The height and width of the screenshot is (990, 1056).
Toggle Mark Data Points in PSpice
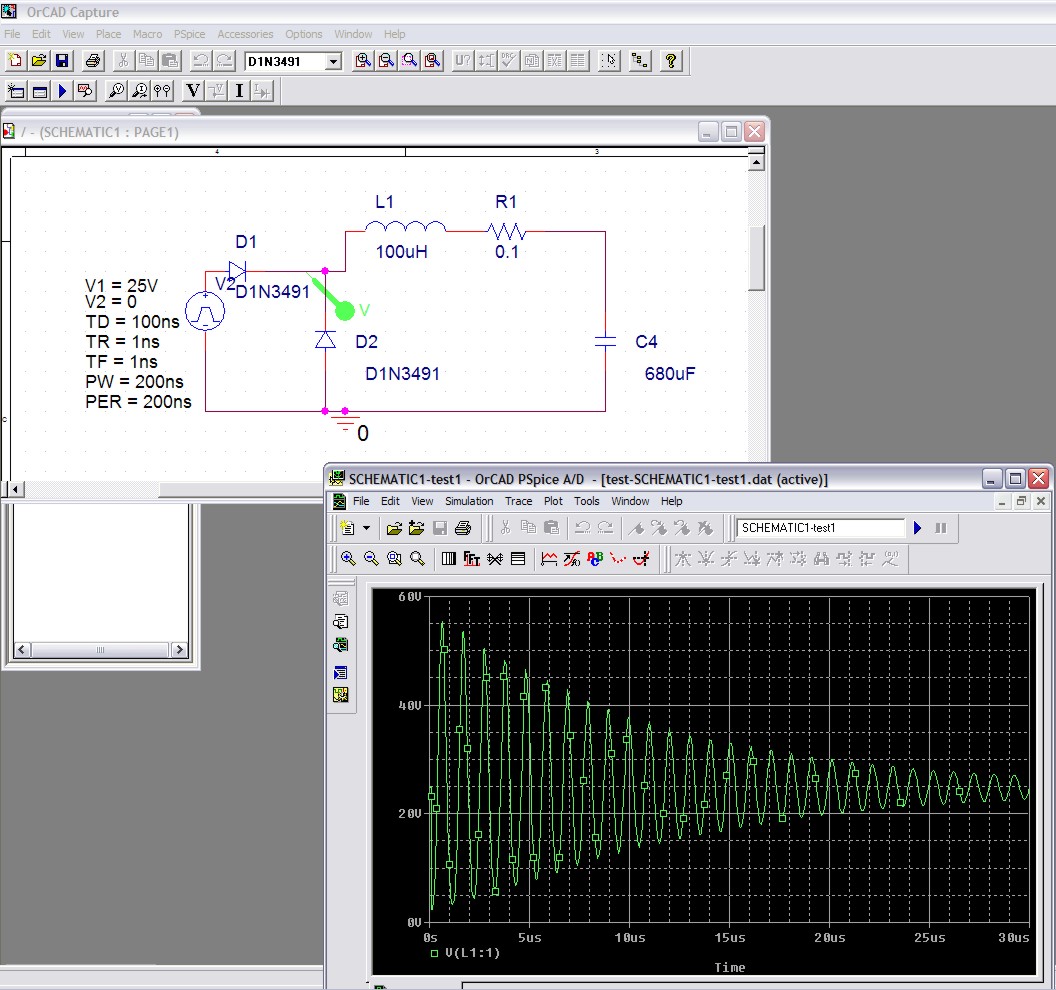tap(618, 558)
